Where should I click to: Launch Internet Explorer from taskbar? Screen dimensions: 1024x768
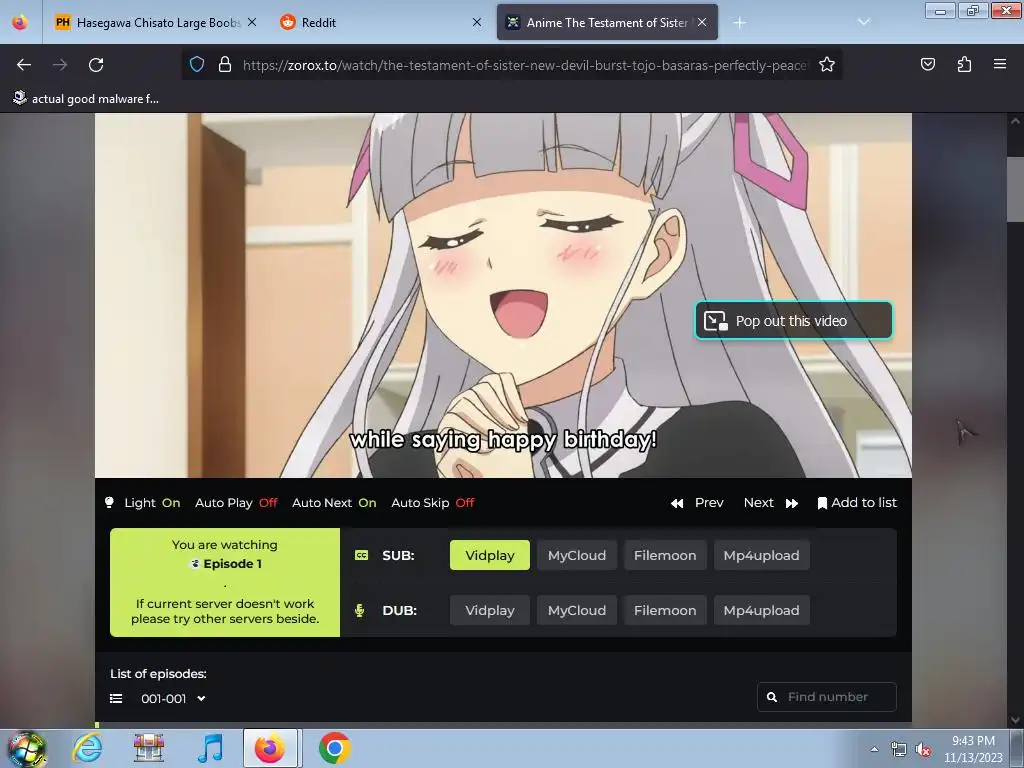pos(88,748)
